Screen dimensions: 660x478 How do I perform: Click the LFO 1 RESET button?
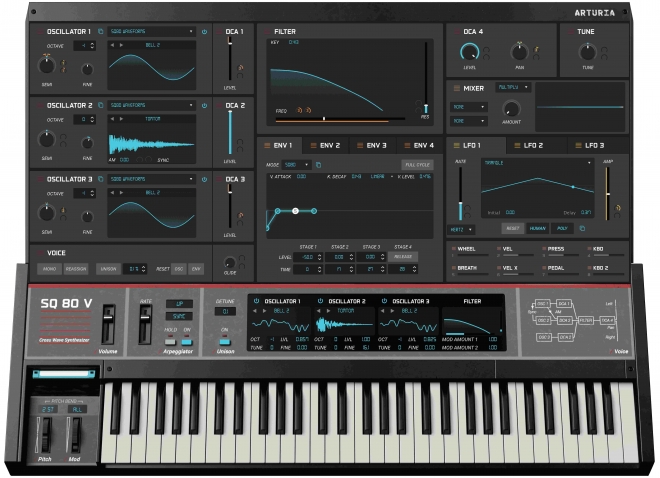tap(511, 228)
